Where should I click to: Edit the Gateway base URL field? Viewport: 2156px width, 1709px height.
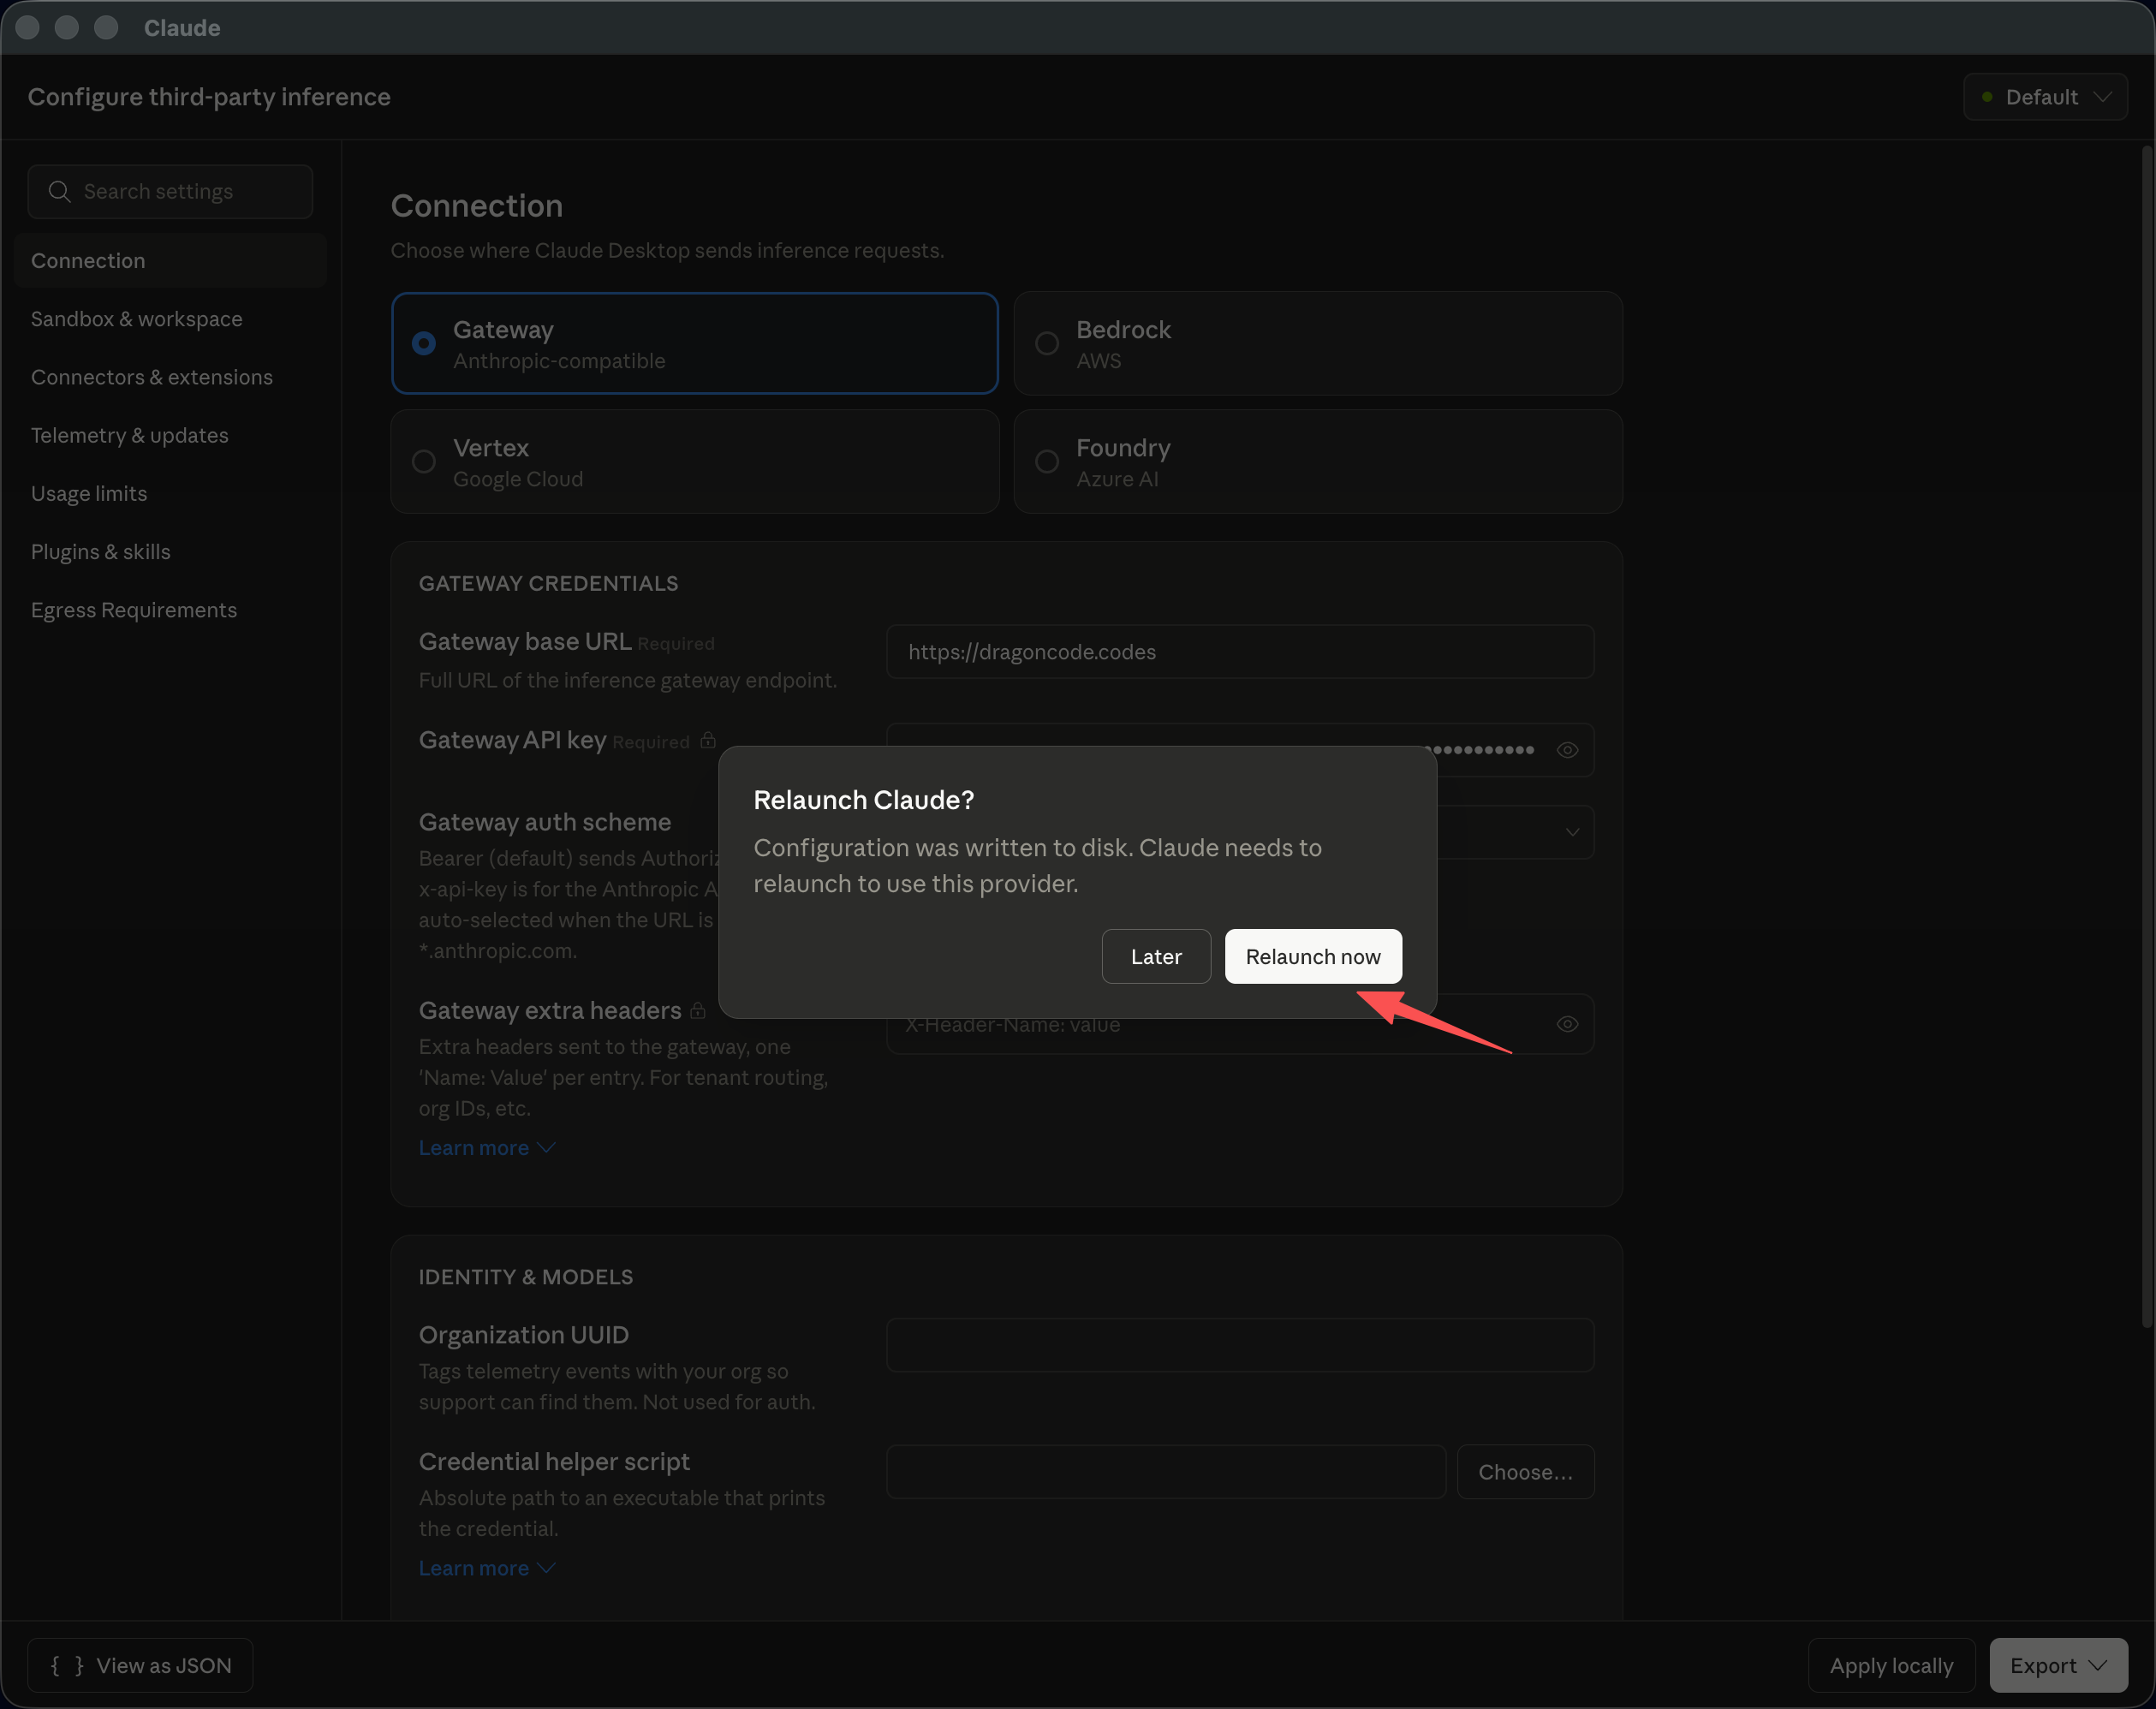(x=1240, y=651)
